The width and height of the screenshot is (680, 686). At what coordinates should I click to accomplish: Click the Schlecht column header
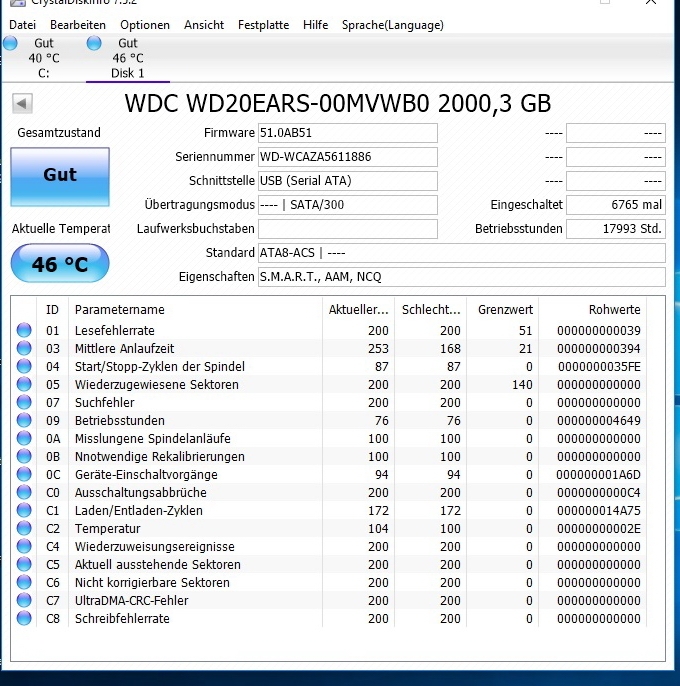[x=431, y=310]
